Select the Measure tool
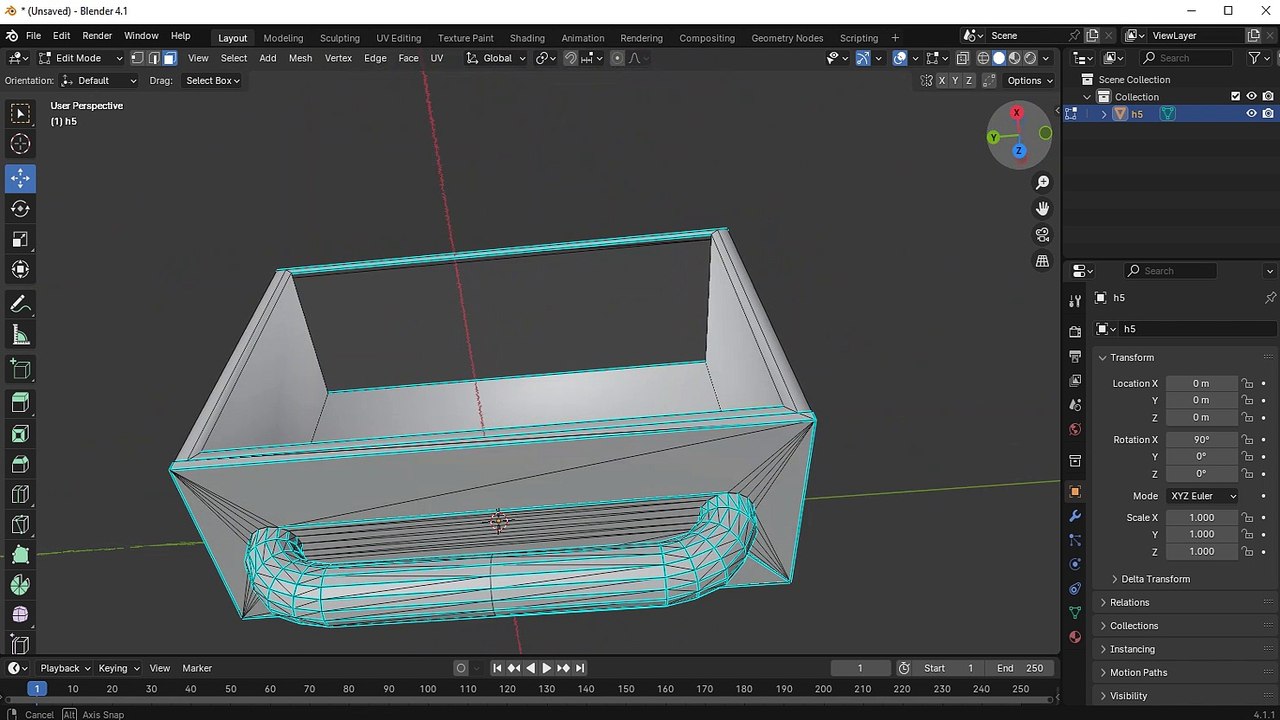 [x=20, y=335]
